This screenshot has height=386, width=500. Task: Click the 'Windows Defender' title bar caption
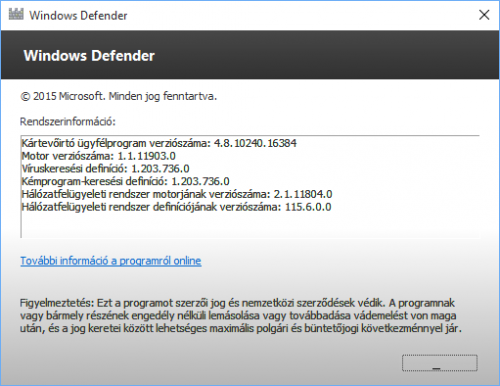78,15
